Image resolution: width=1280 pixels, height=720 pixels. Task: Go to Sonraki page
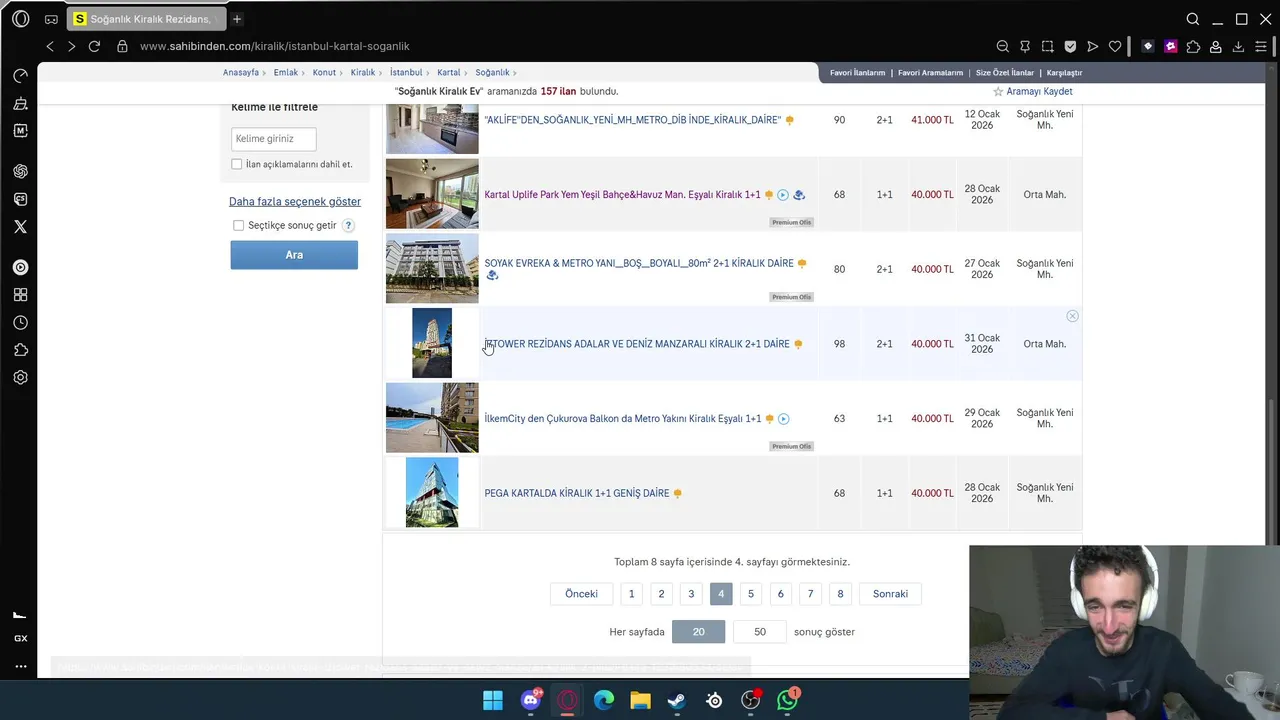pyautogui.click(x=890, y=594)
